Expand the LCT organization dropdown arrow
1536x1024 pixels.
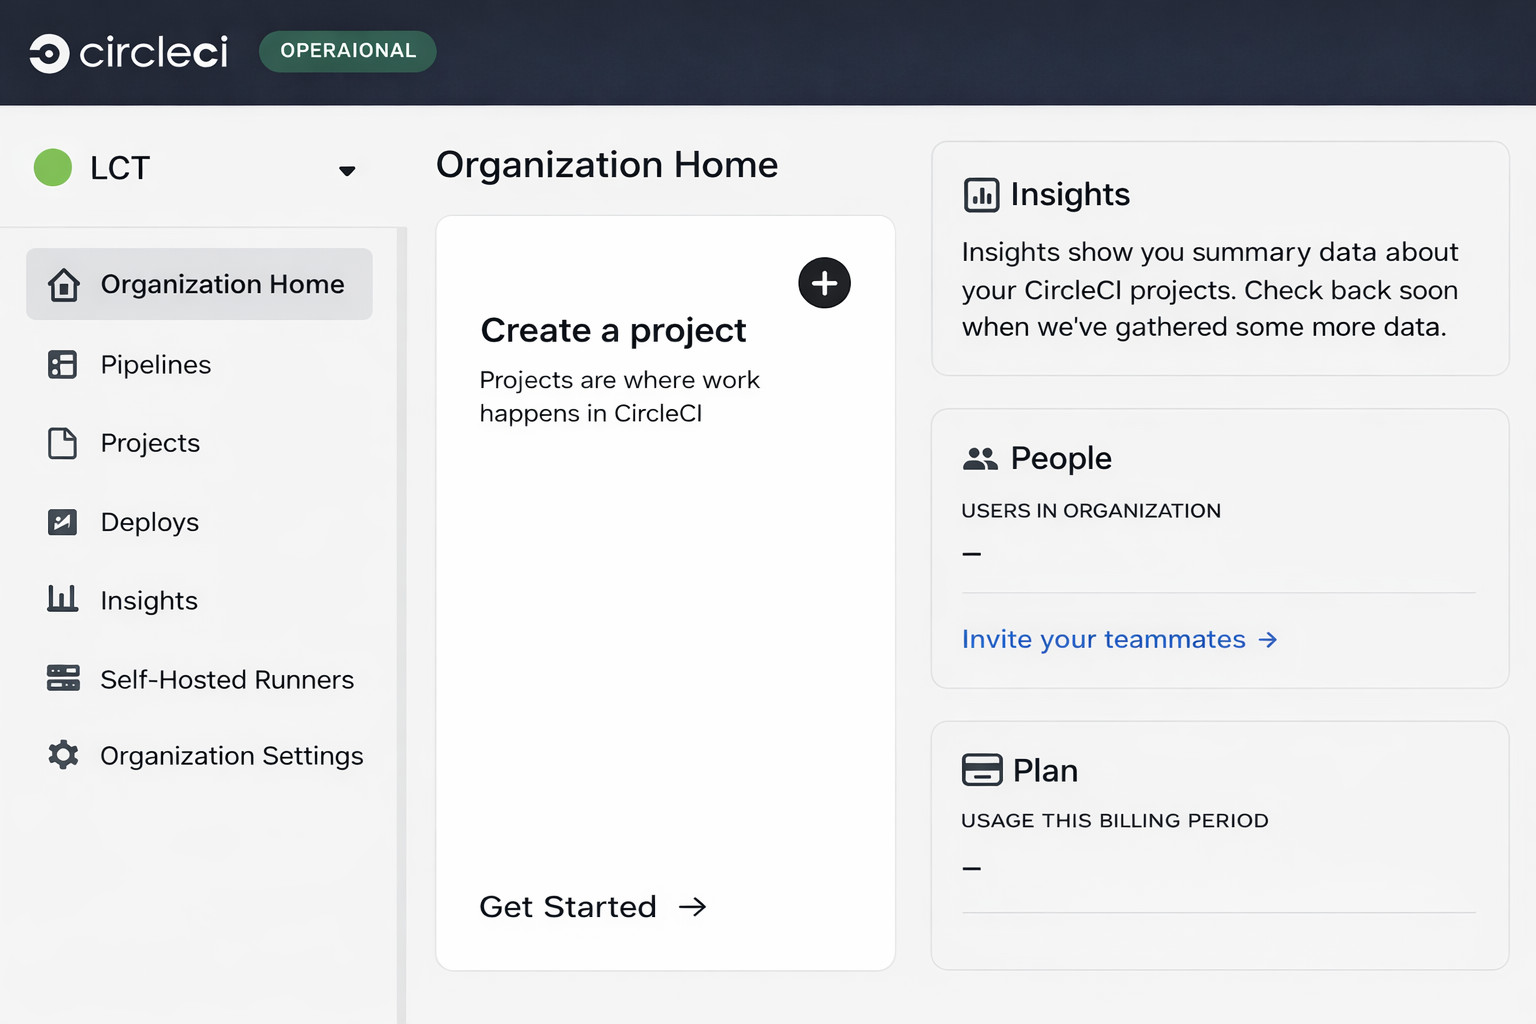point(347,171)
